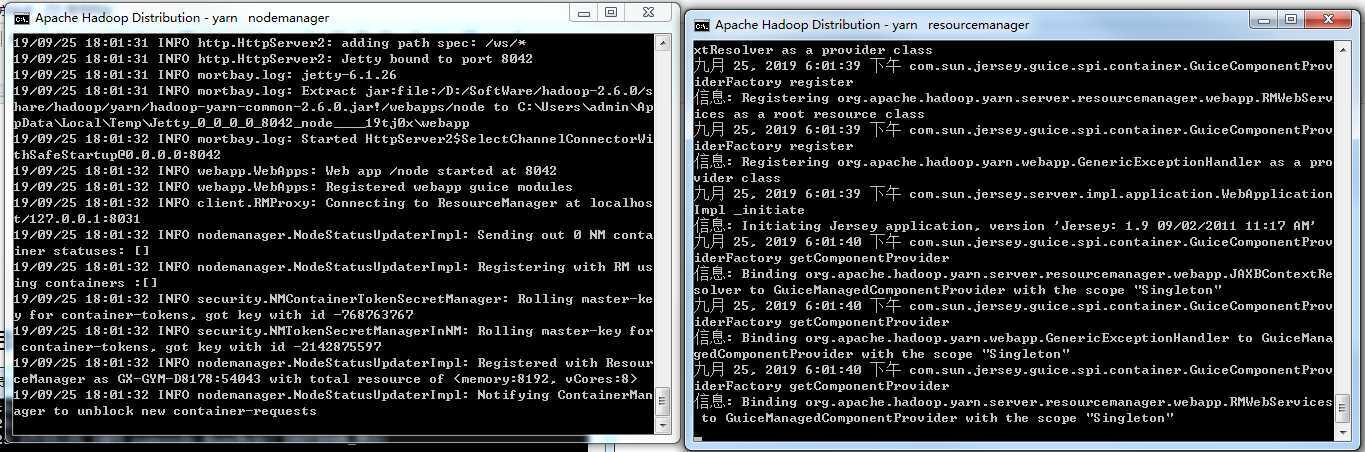The width and height of the screenshot is (1365, 452).
Task: Click the 'Extract jar:file:/D:/SoftWare/hadoop-2.6.0' line
Action: pos(333,90)
